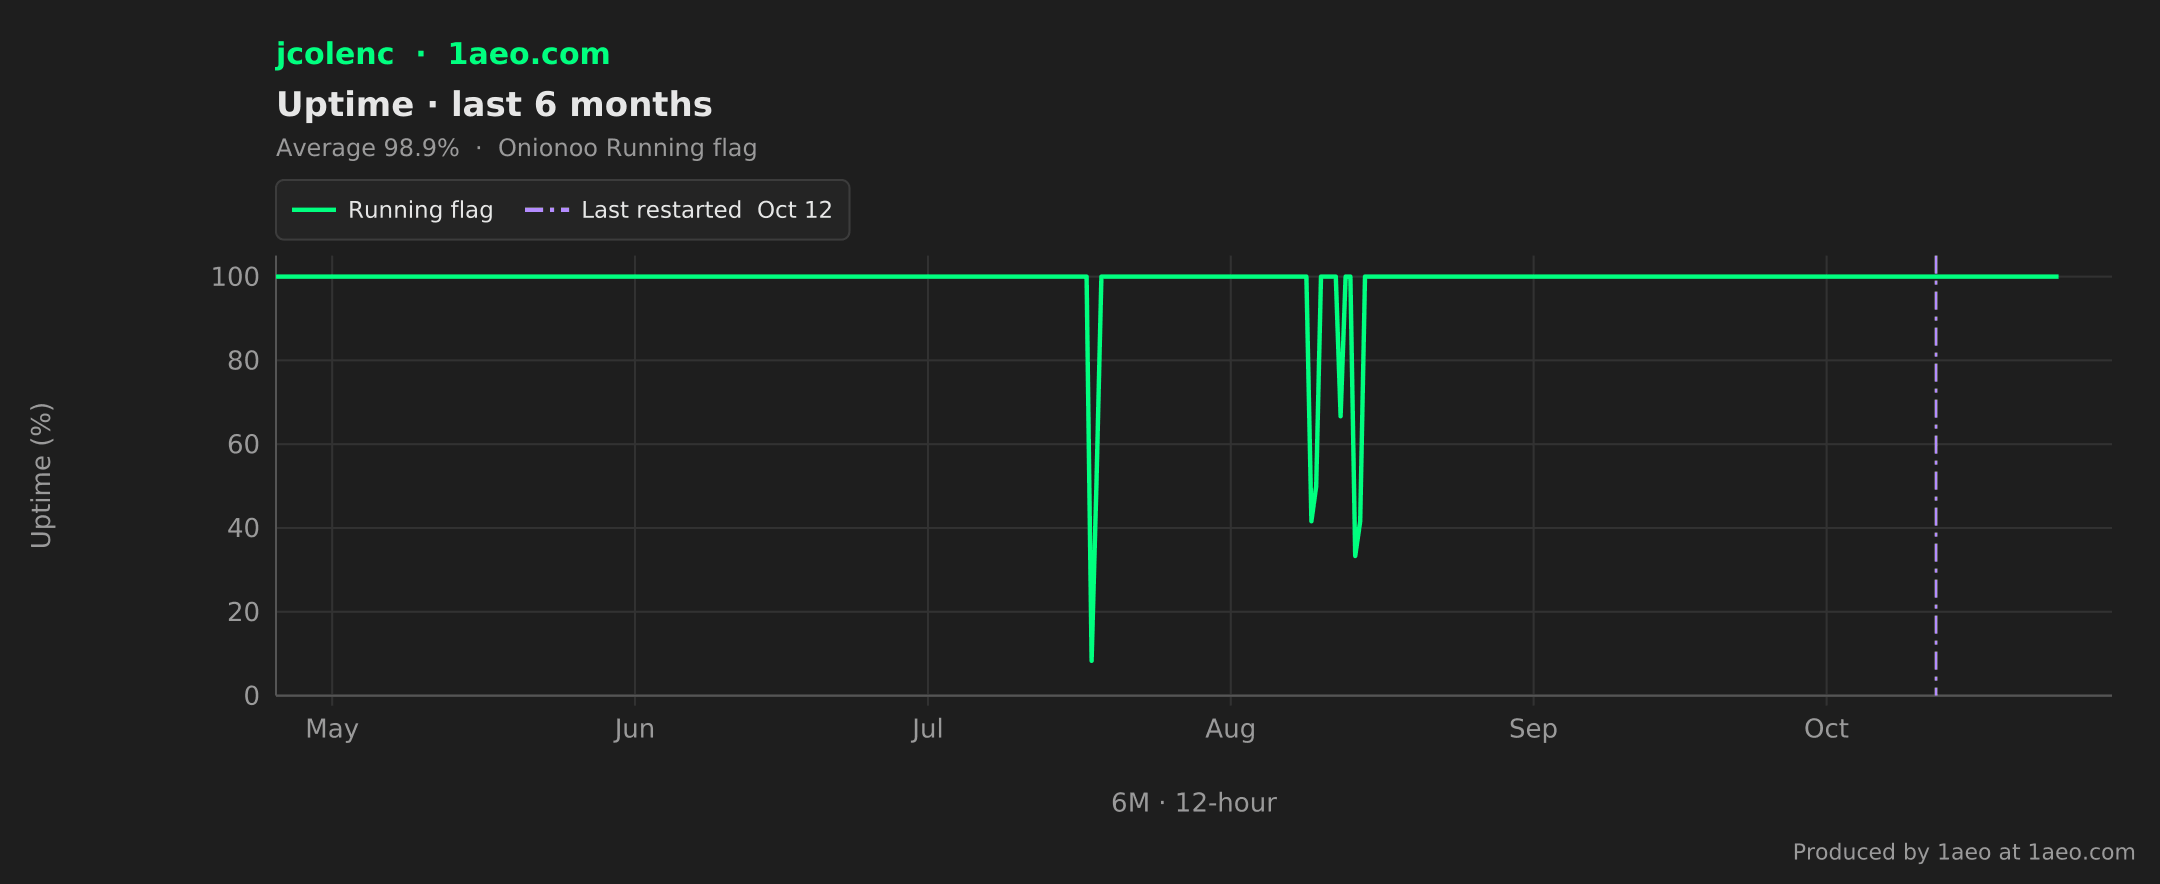This screenshot has width=2160, height=884.
Task: Click the 'Oct' x-axis label
Action: click(x=1826, y=729)
